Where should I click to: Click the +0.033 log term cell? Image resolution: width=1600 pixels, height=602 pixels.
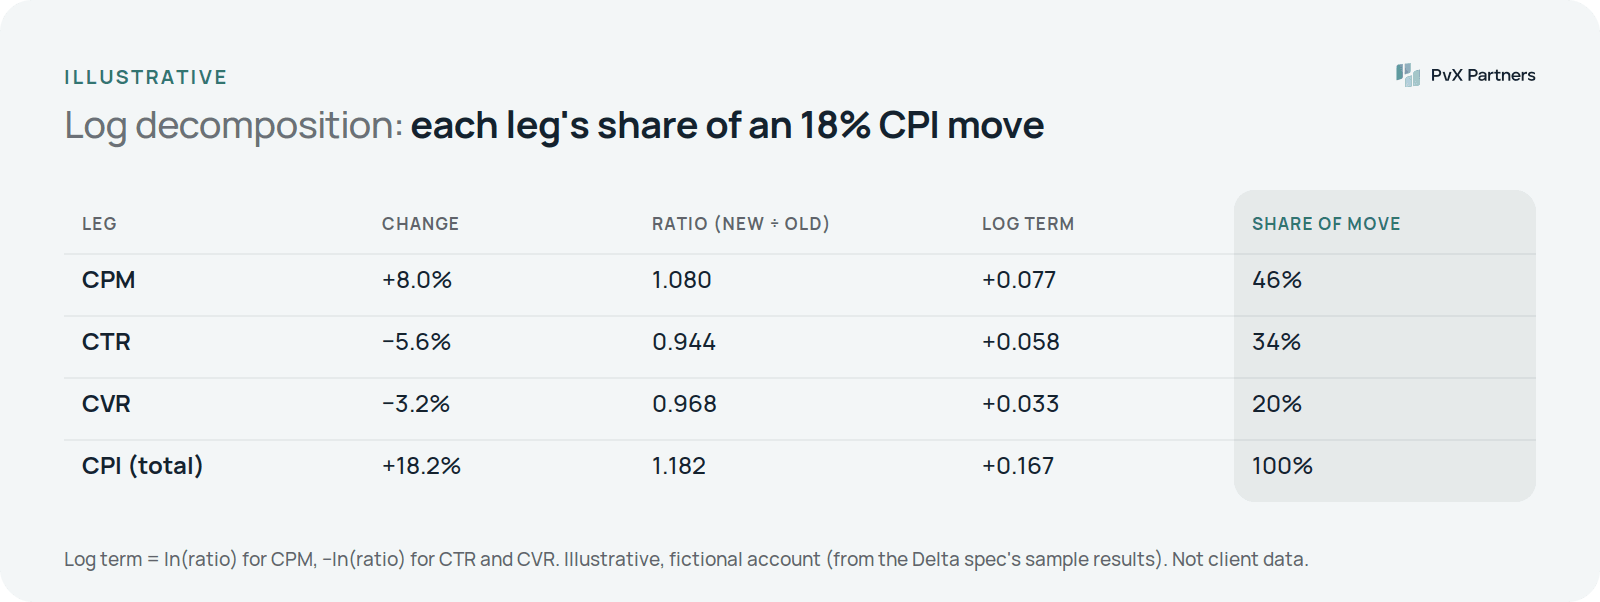click(x=1020, y=404)
